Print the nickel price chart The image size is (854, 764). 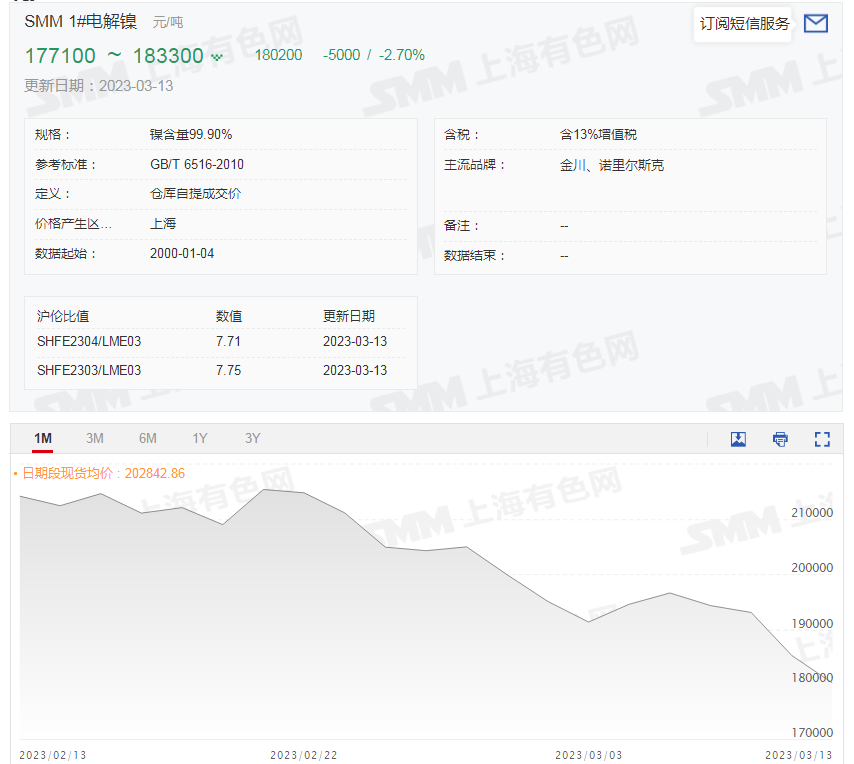click(780, 438)
